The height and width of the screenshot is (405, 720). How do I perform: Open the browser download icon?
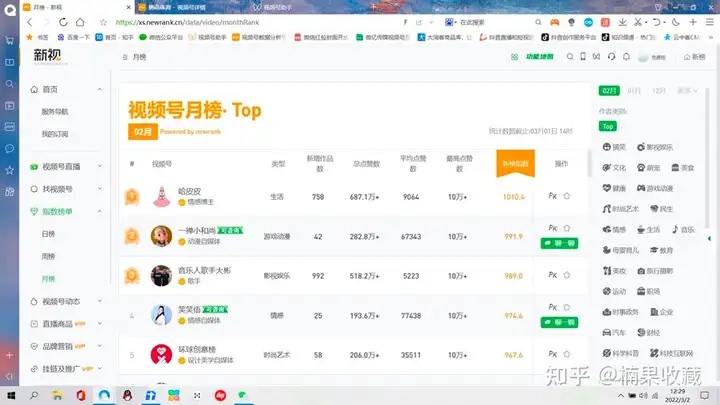point(622,22)
